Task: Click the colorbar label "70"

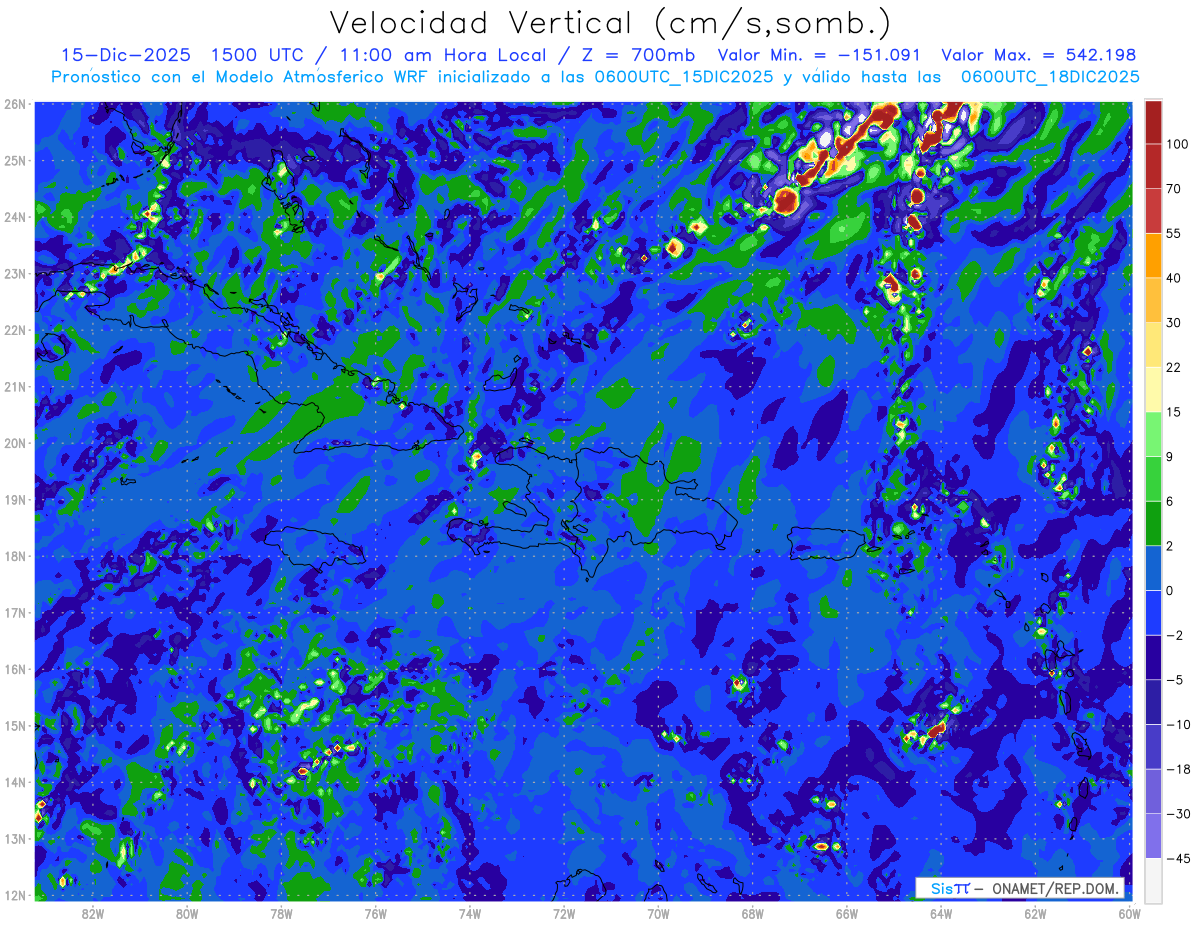Action: [1174, 188]
